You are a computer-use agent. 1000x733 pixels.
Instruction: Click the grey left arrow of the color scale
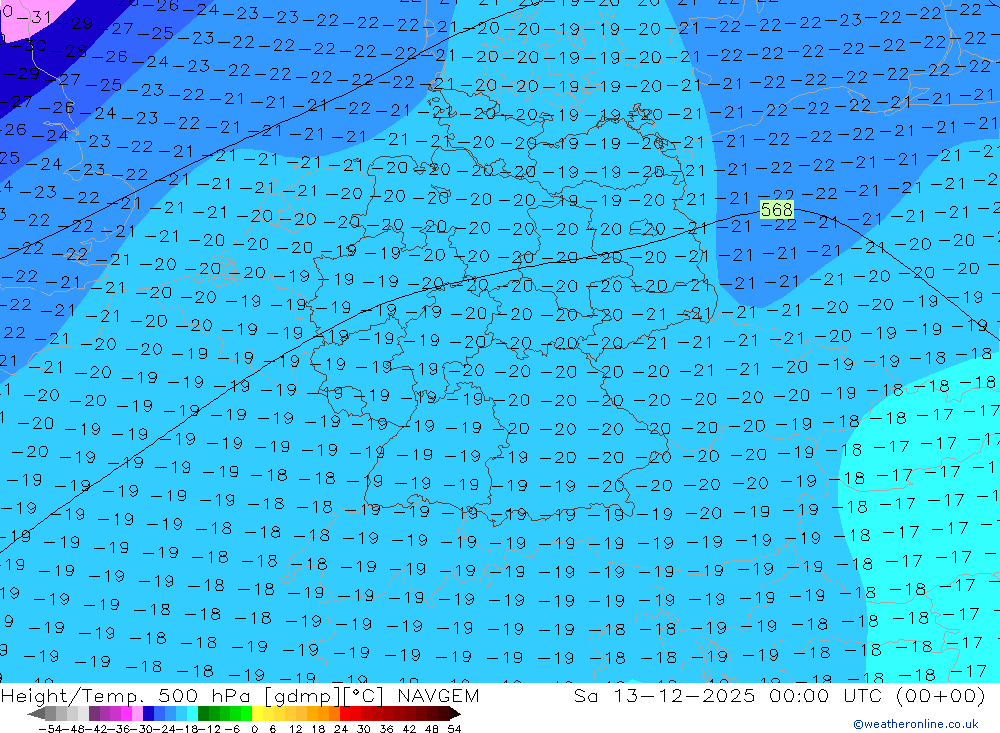[36, 714]
